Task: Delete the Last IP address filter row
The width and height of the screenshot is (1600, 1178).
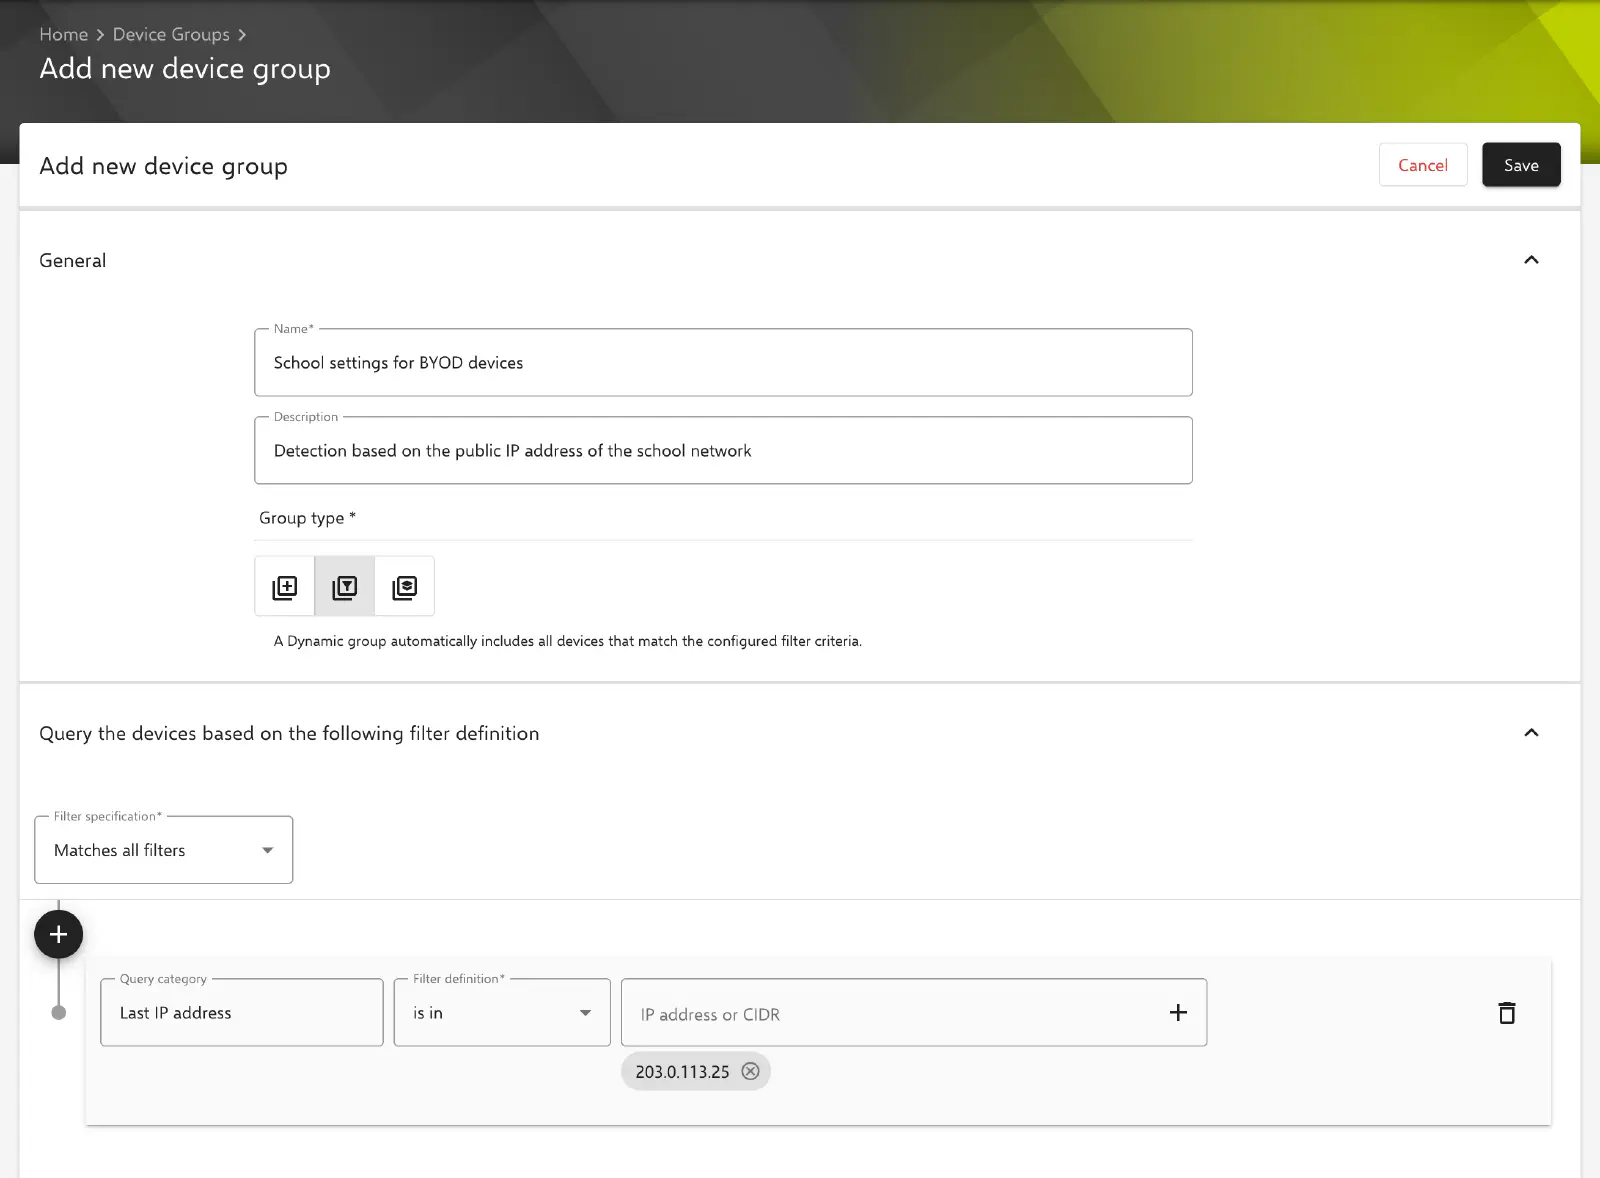Action: [1507, 1013]
